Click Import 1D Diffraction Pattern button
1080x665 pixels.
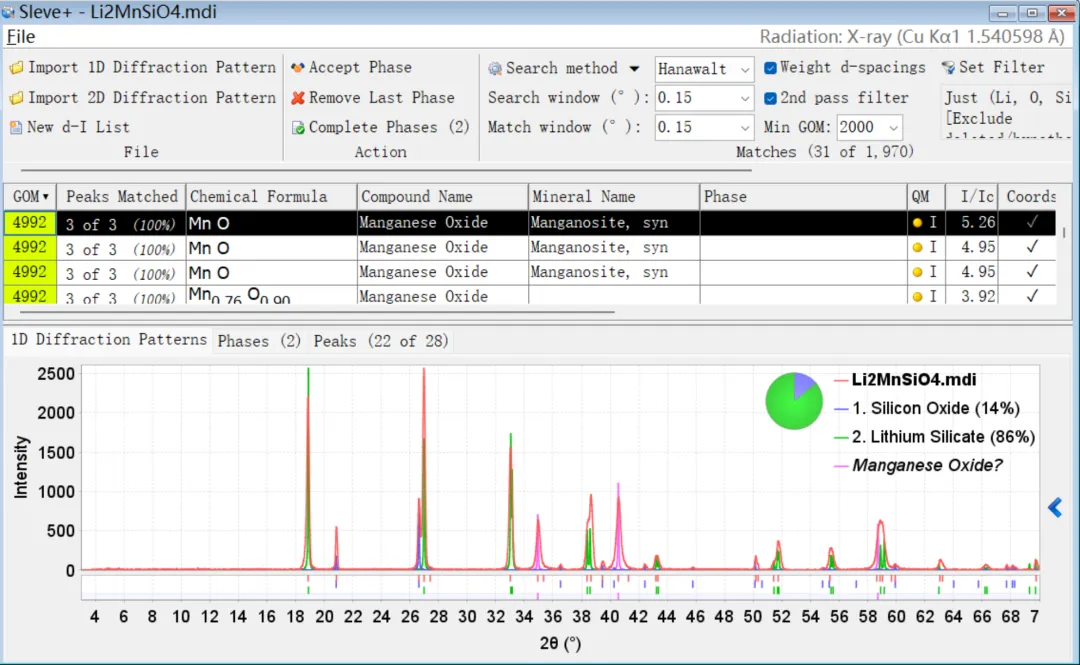tap(143, 68)
